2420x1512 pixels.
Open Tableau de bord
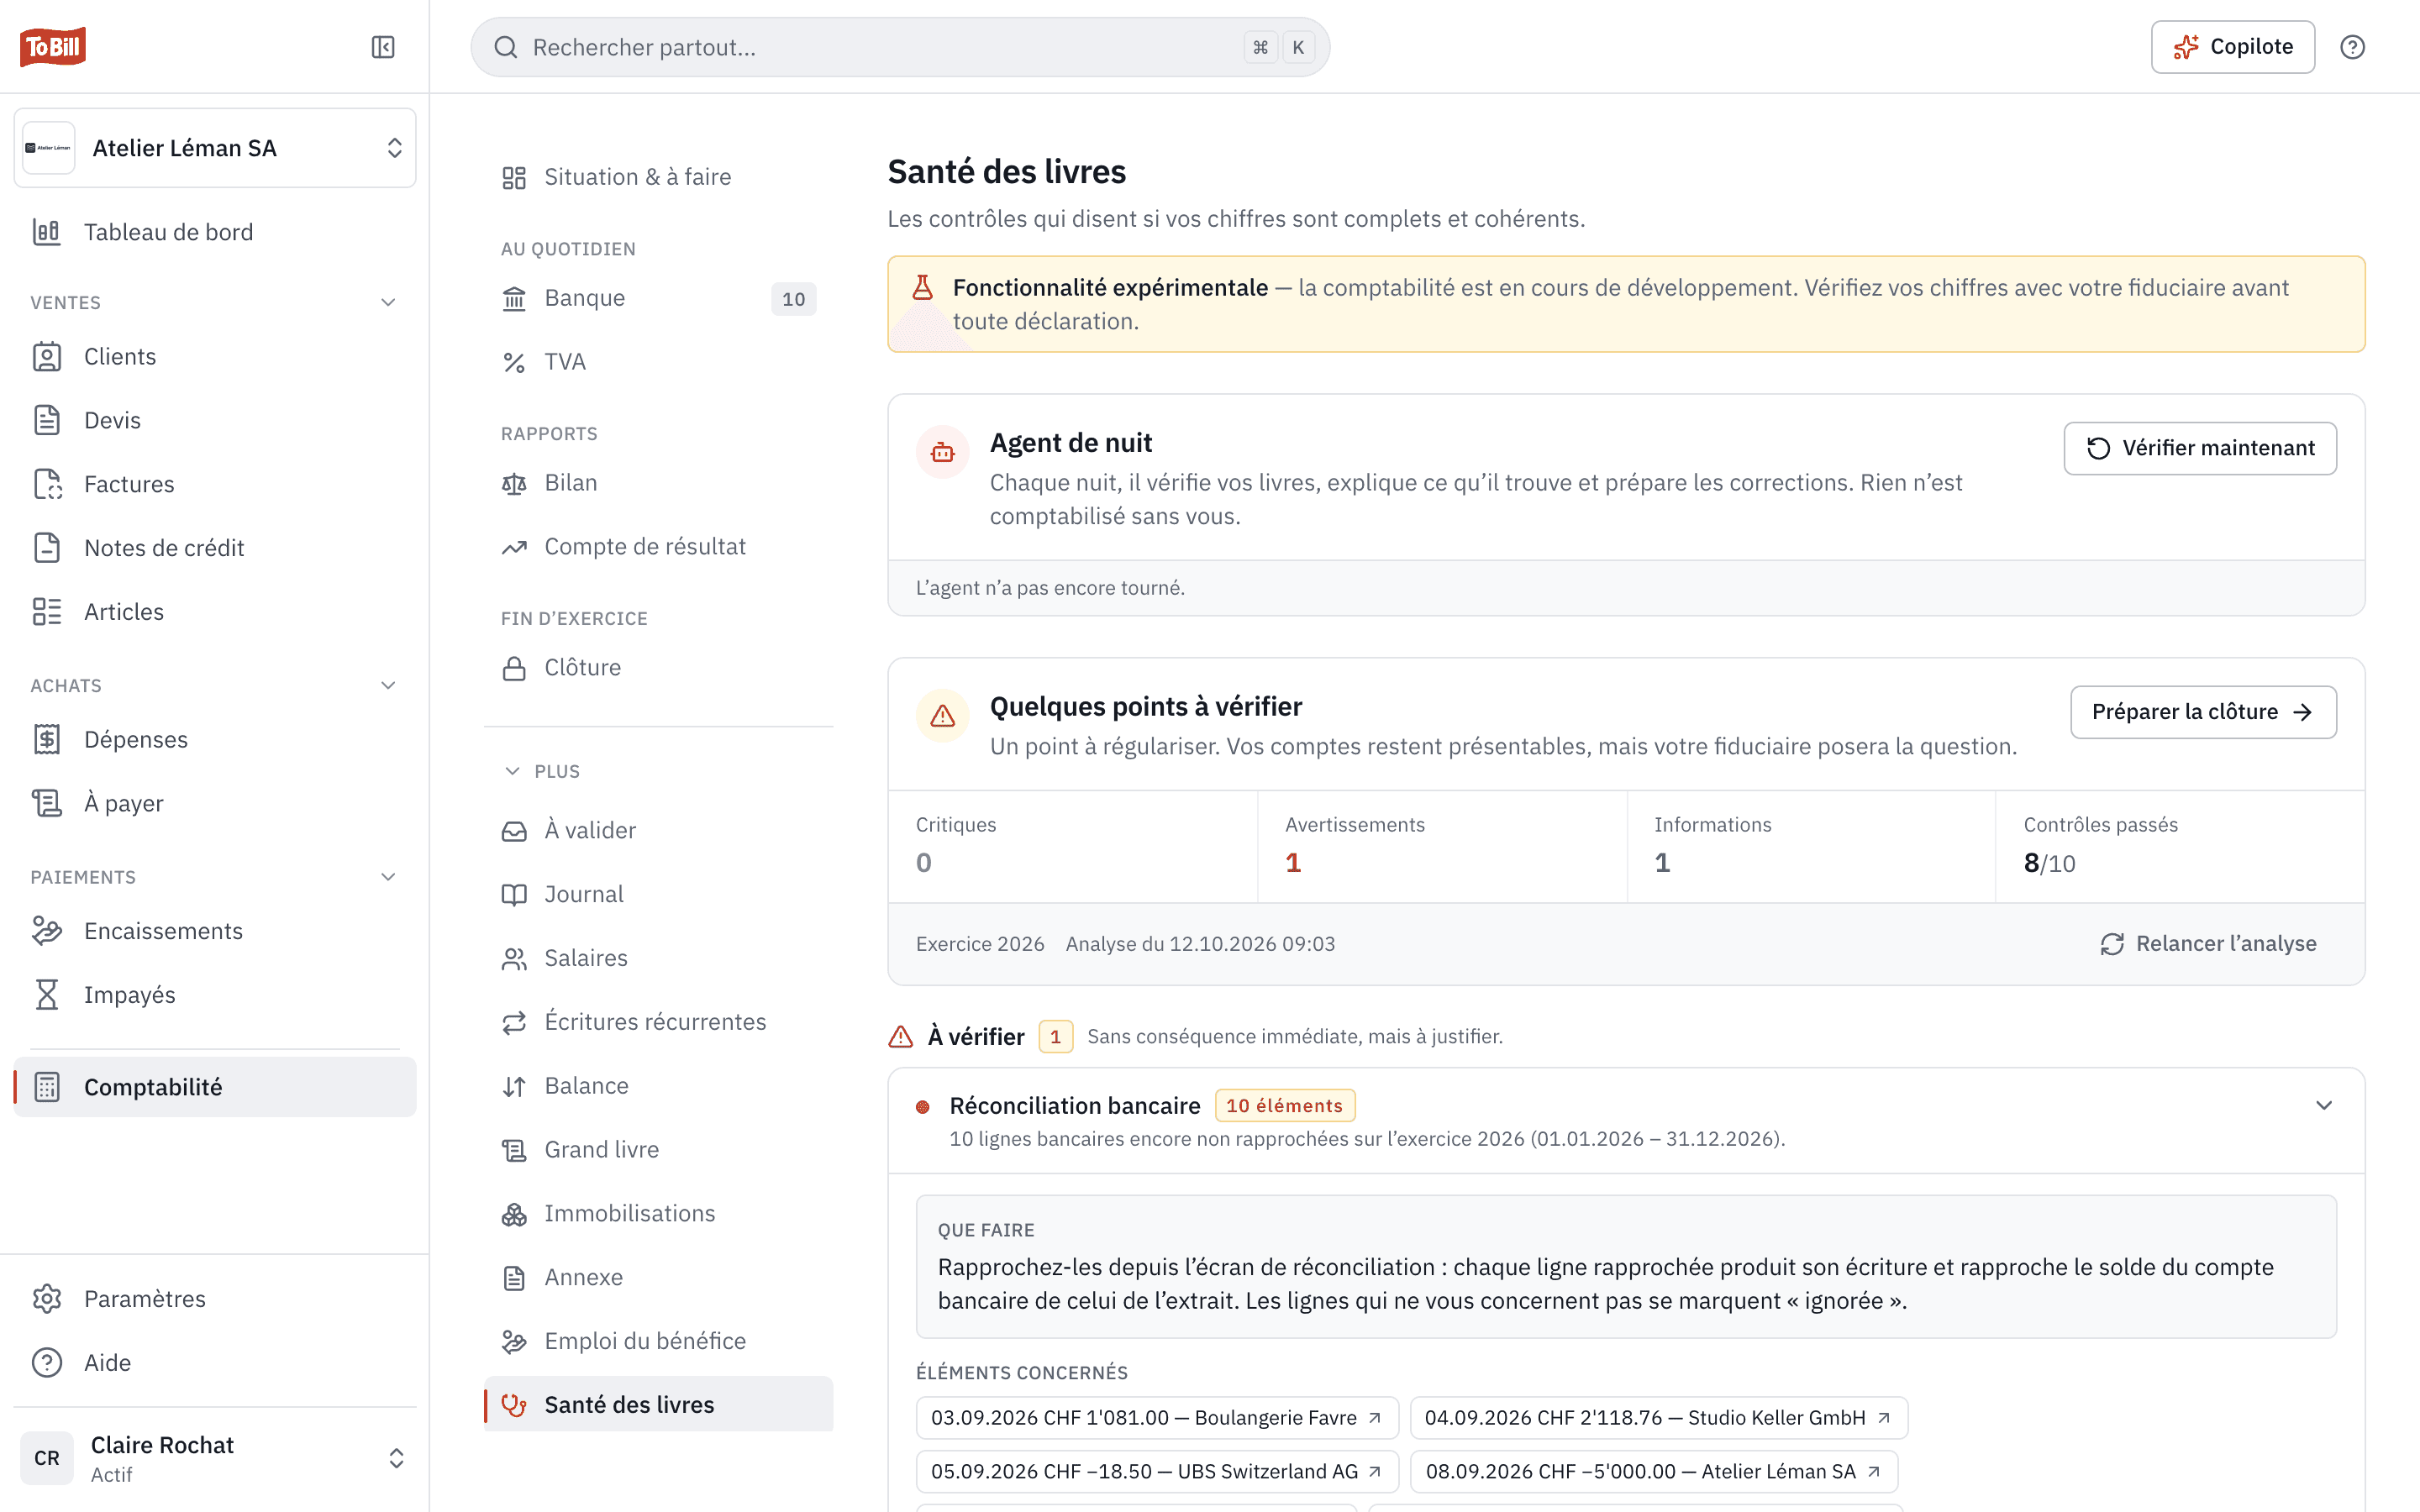215,232
